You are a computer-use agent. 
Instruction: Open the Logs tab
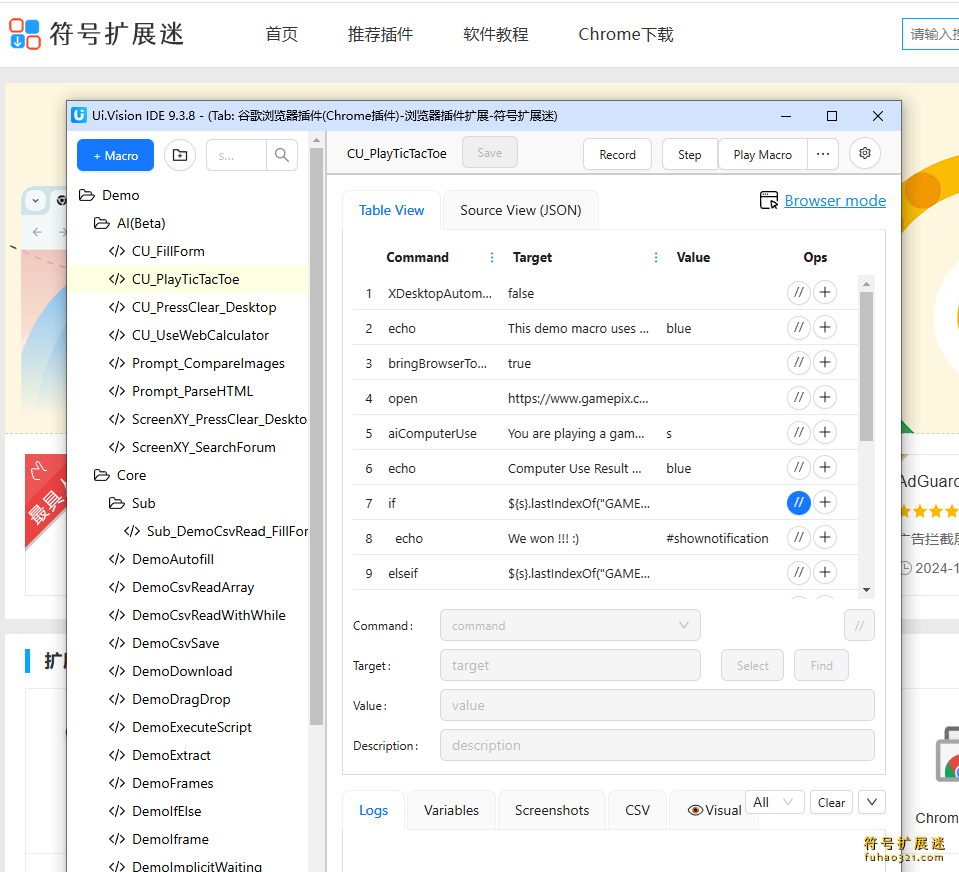tap(374, 810)
